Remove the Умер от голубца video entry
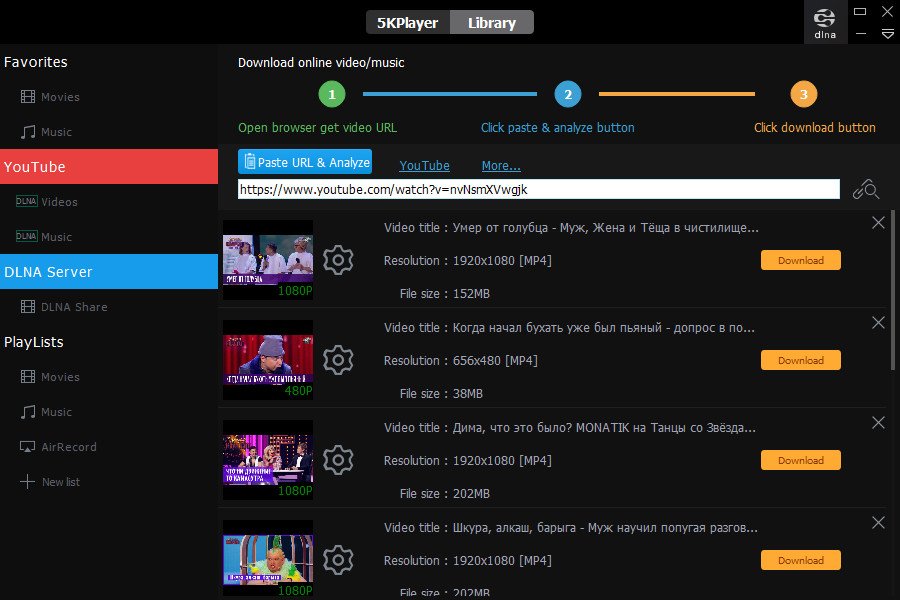The height and width of the screenshot is (600, 900). click(x=878, y=223)
